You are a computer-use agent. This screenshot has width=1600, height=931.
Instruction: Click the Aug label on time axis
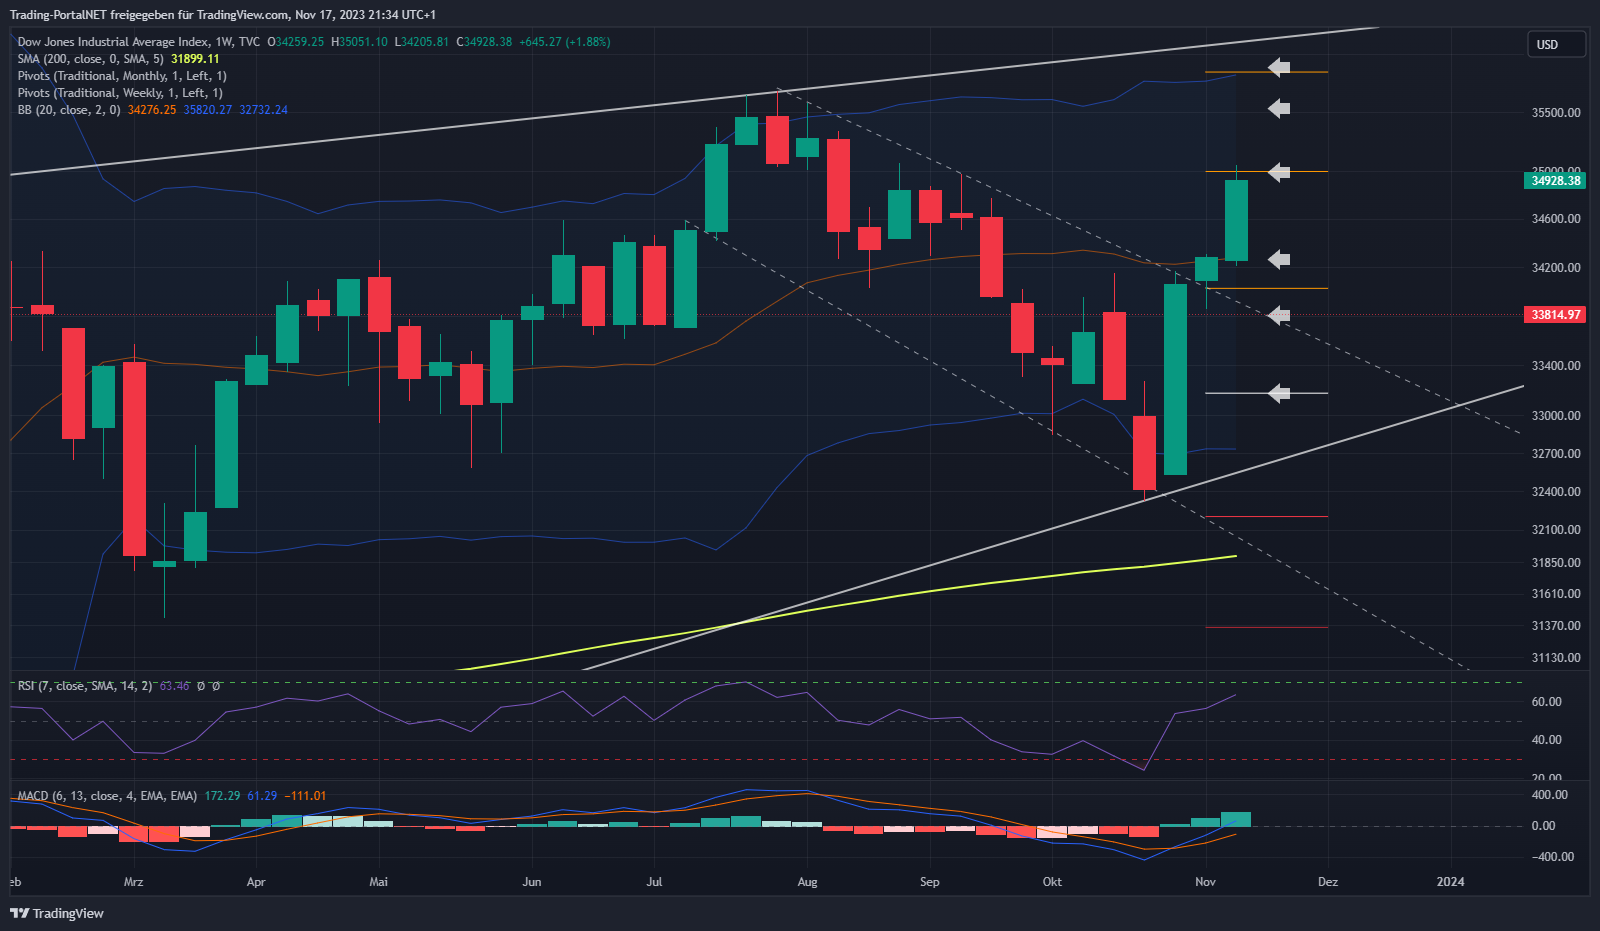coord(807,882)
